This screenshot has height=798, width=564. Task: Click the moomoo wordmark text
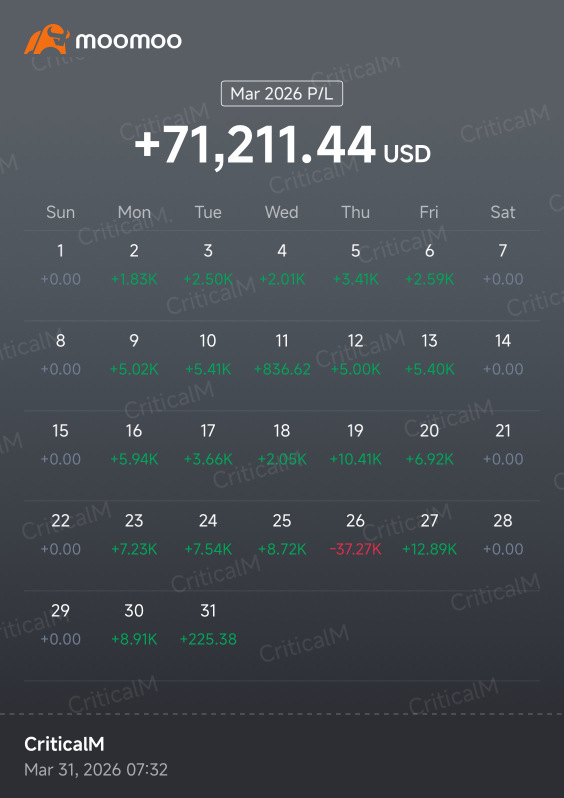point(128,41)
